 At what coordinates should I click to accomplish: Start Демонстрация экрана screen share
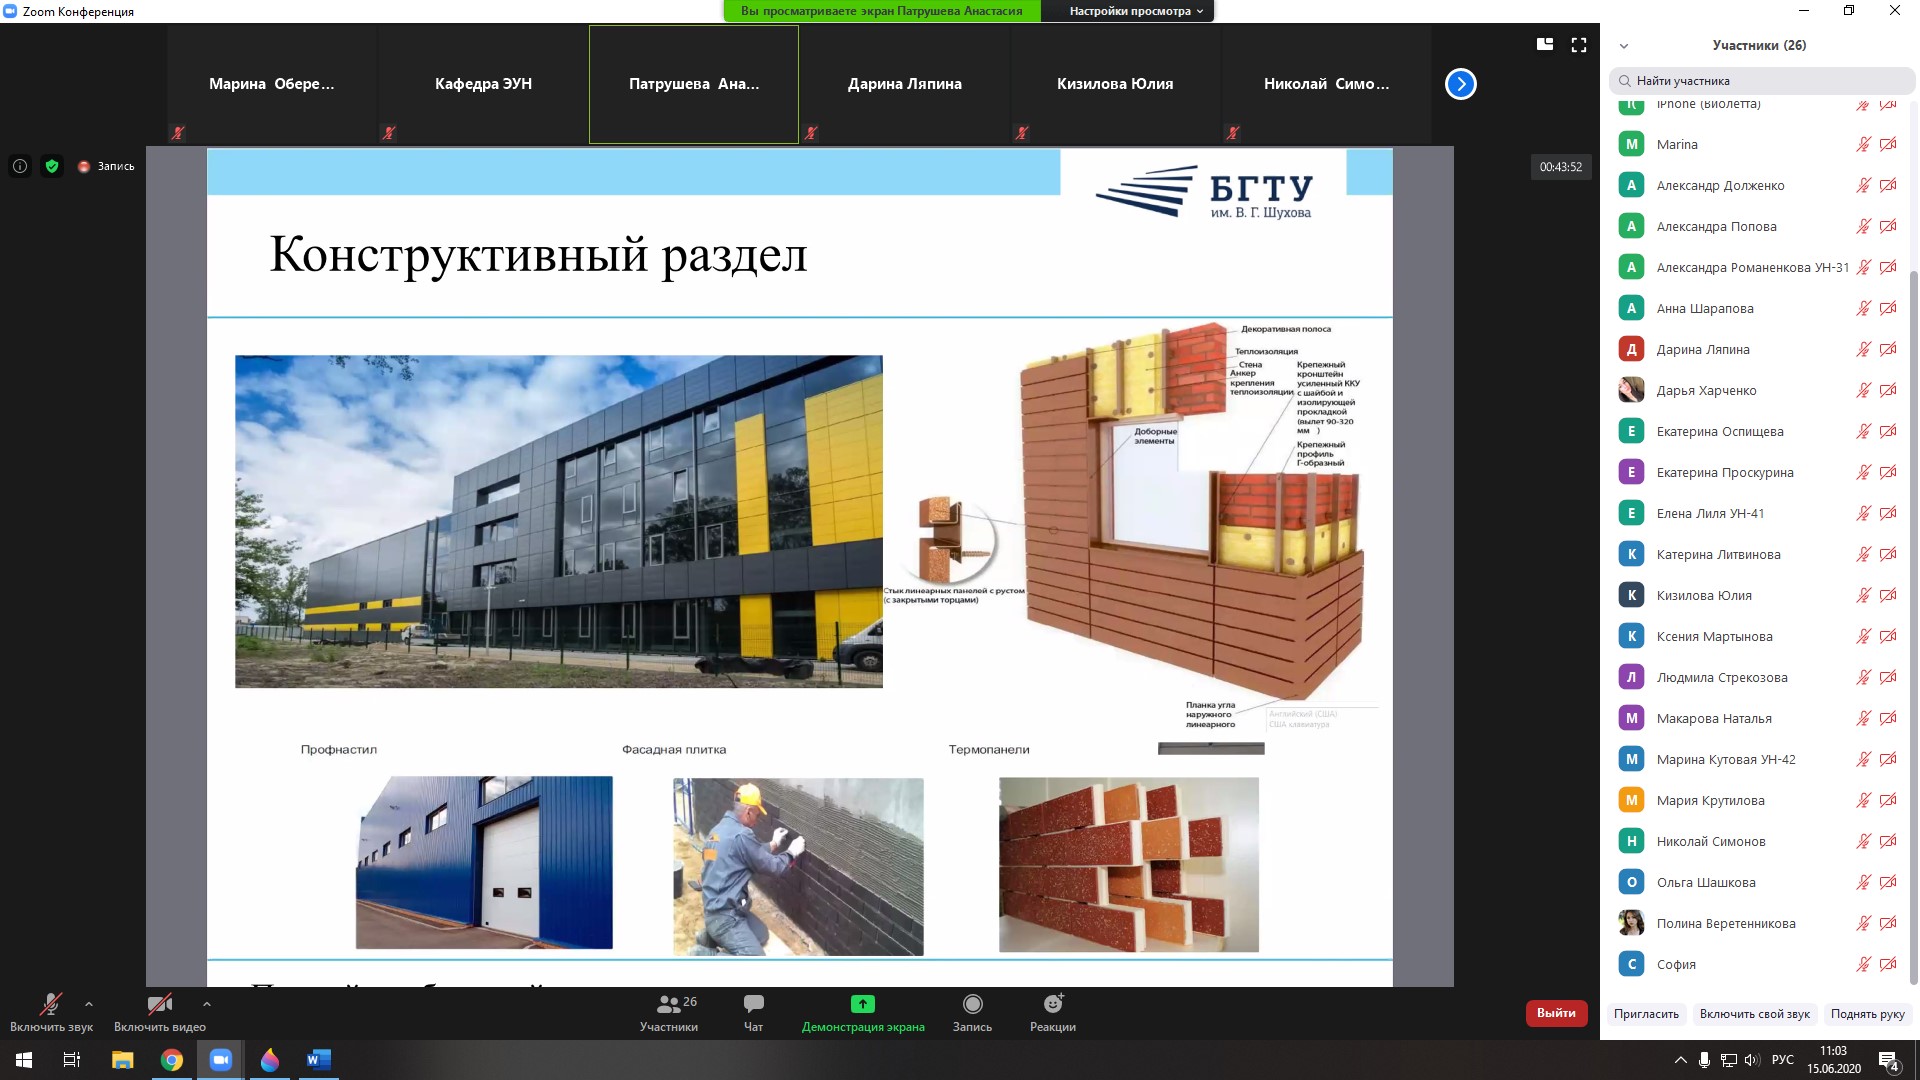click(862, 1012)
